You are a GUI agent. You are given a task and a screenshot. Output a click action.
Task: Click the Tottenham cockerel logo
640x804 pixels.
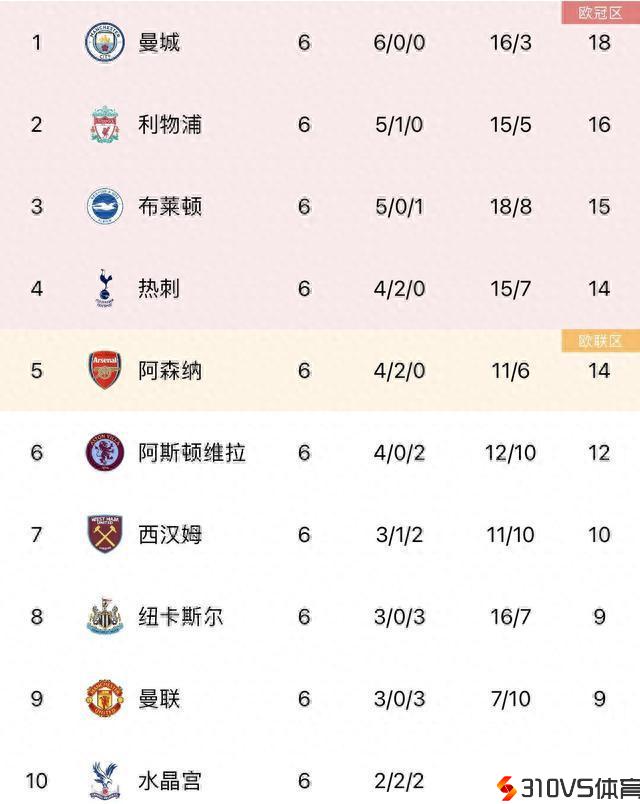pos(104,289)
